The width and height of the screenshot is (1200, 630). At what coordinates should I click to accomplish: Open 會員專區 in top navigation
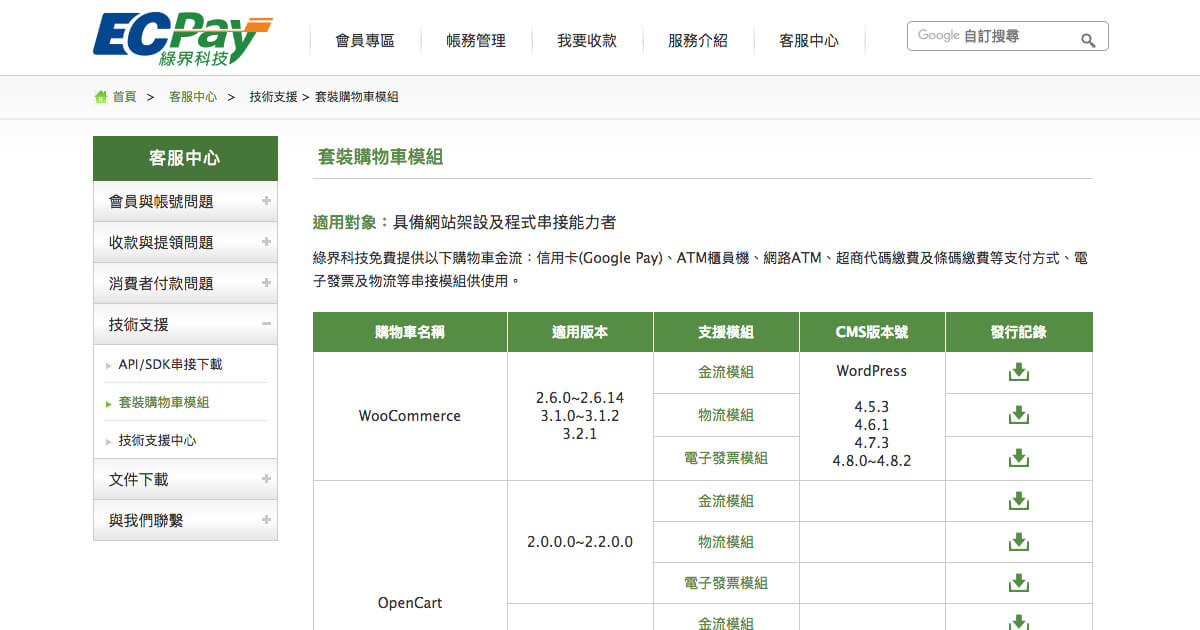tap(364, 41)
